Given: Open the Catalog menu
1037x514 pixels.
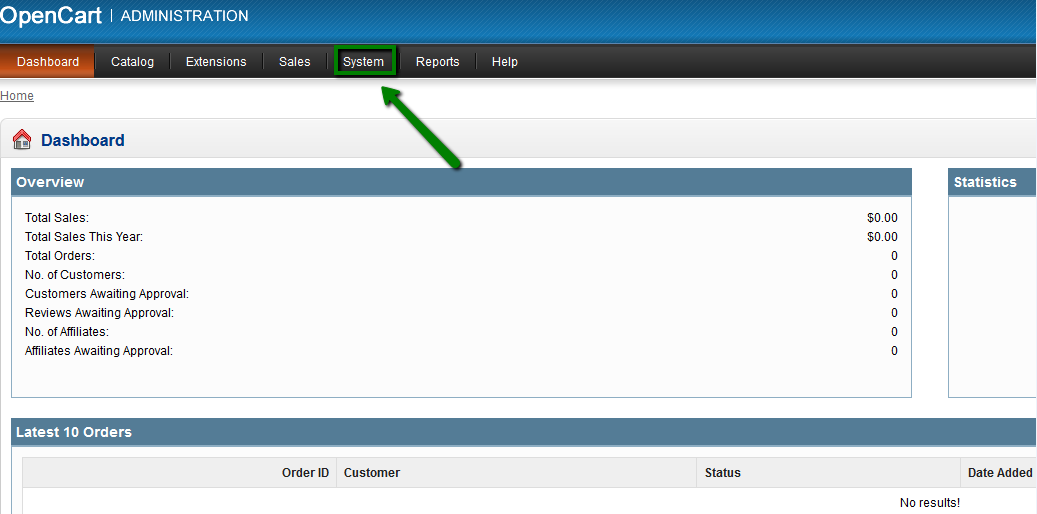Looking at the screenshot, I should (x=132, y=62).
